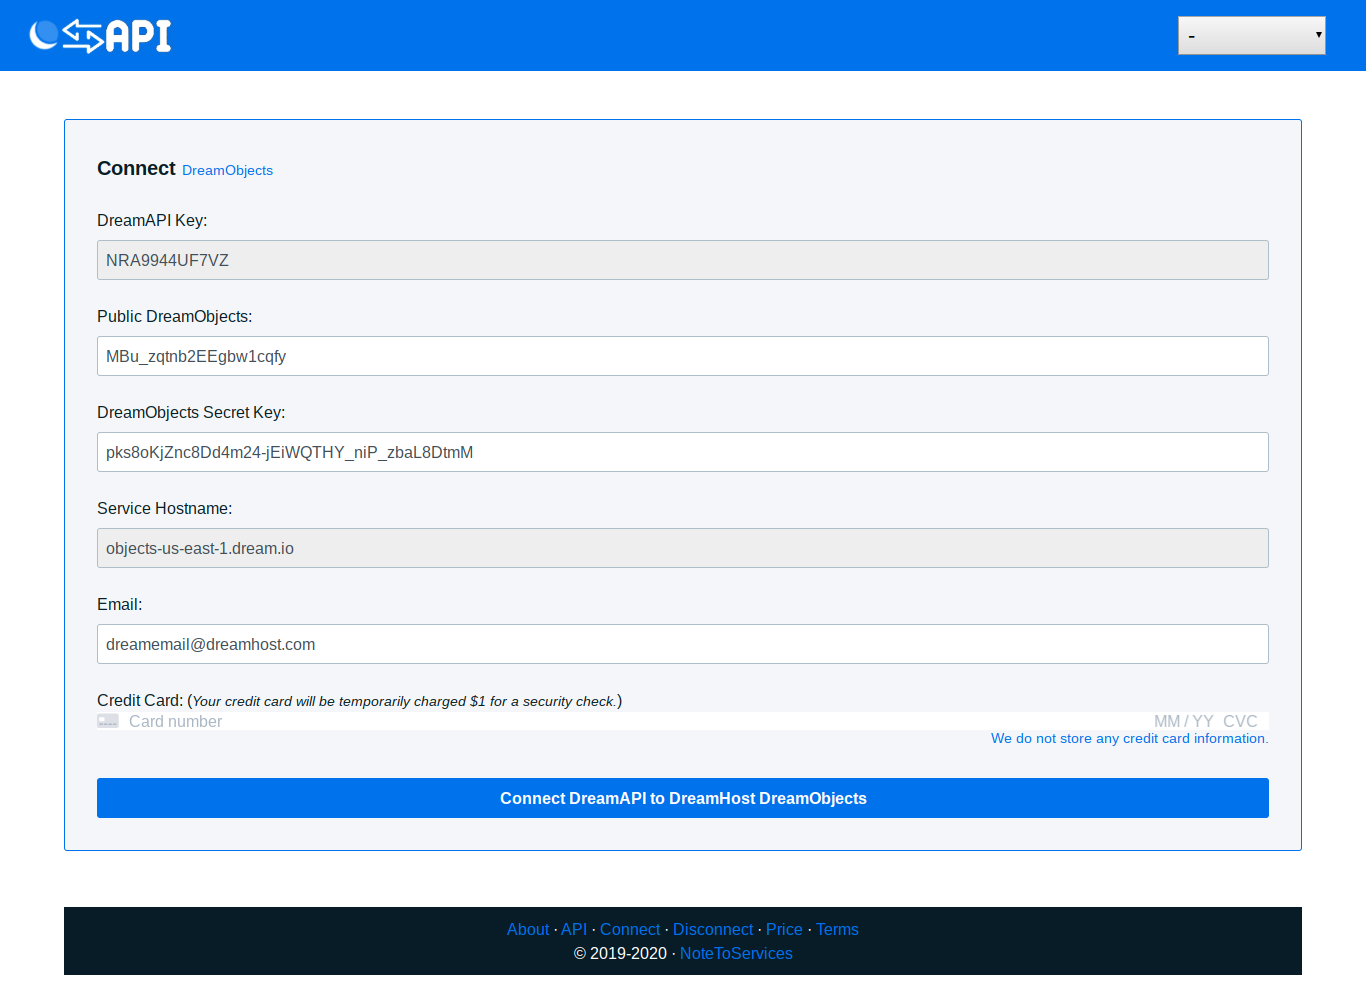This screenshot has width=1366, height=1007.
Task: Click the MM / YY expiry field
Action: [x=1184, y=721]
